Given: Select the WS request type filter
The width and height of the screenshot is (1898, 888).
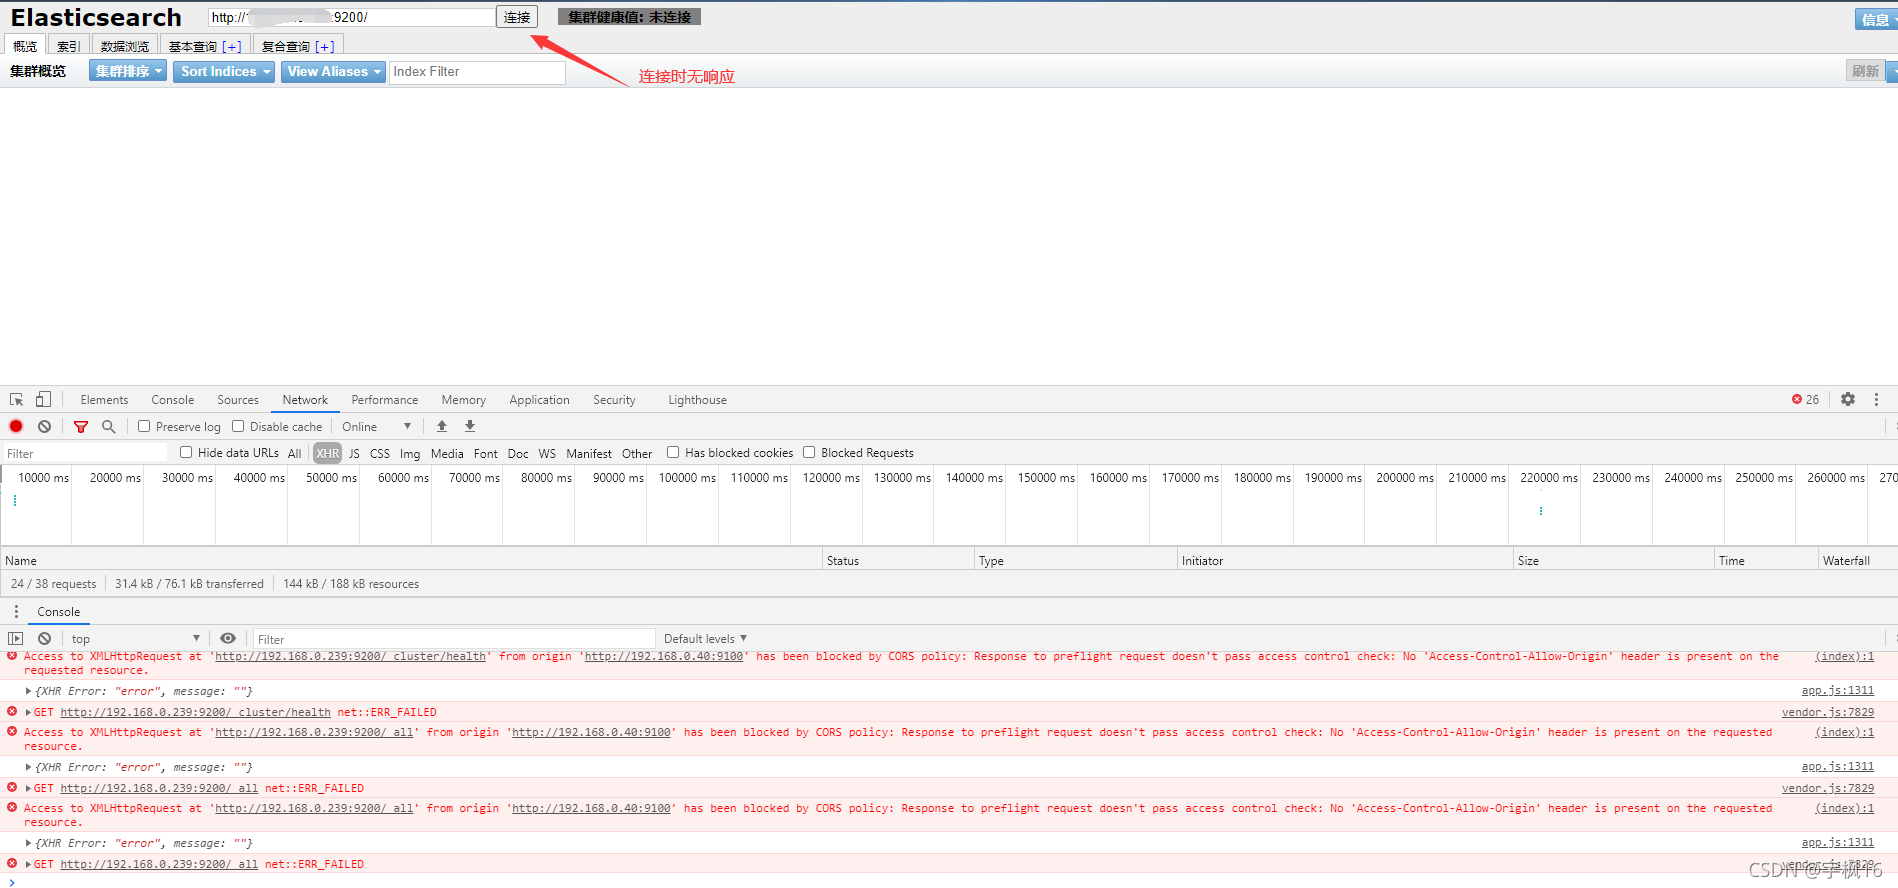Looking at the screenshot, I should click(x=547, y=453).
